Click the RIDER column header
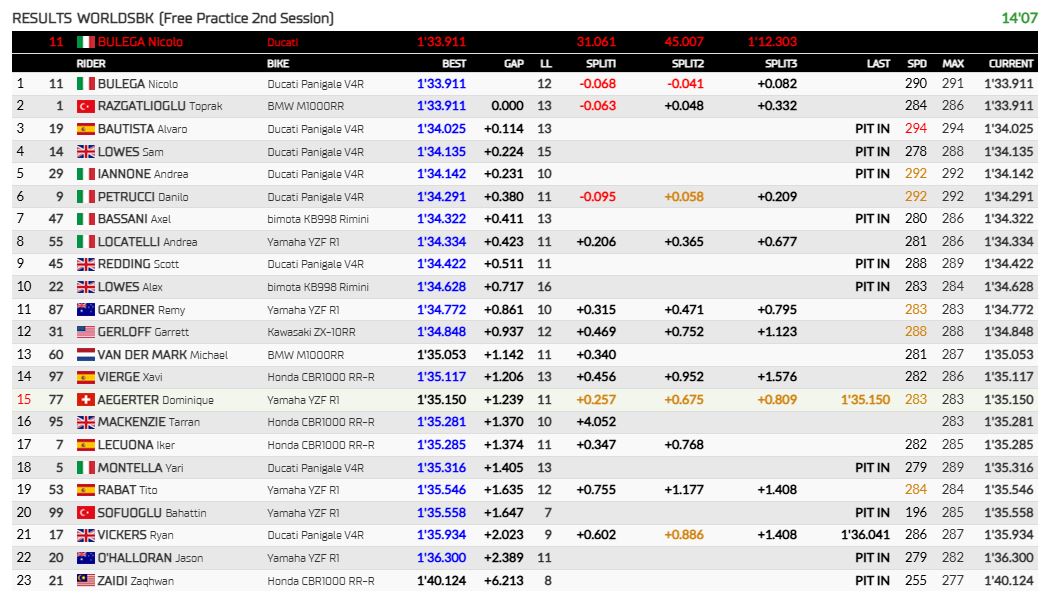Screen dimensions: 1051x595 pyautogui.click(x=91, y=64)
